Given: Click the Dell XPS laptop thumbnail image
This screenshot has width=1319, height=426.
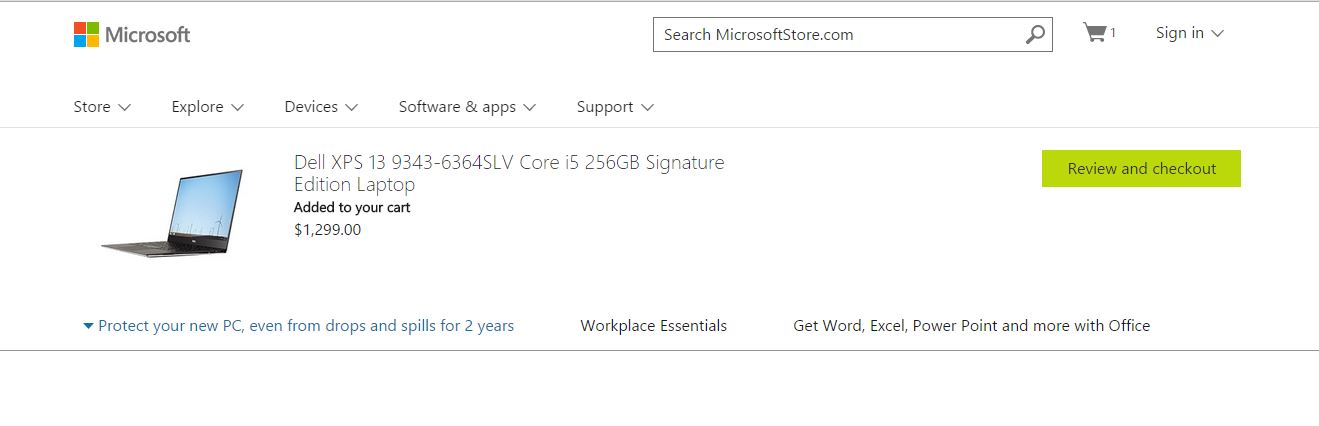Looking at the screenshot, I should pyautogui.click(x=172, y=213).
